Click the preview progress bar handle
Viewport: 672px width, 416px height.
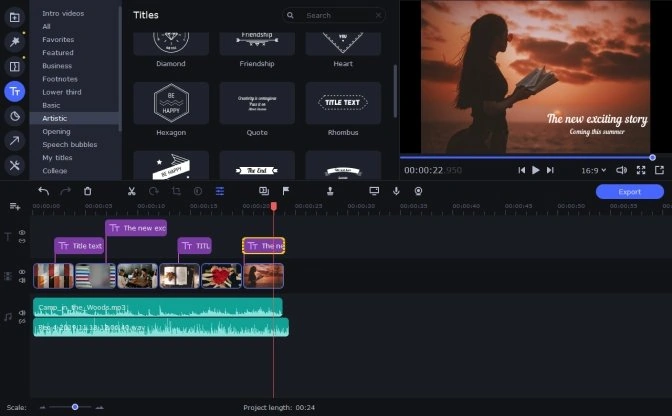652,158
